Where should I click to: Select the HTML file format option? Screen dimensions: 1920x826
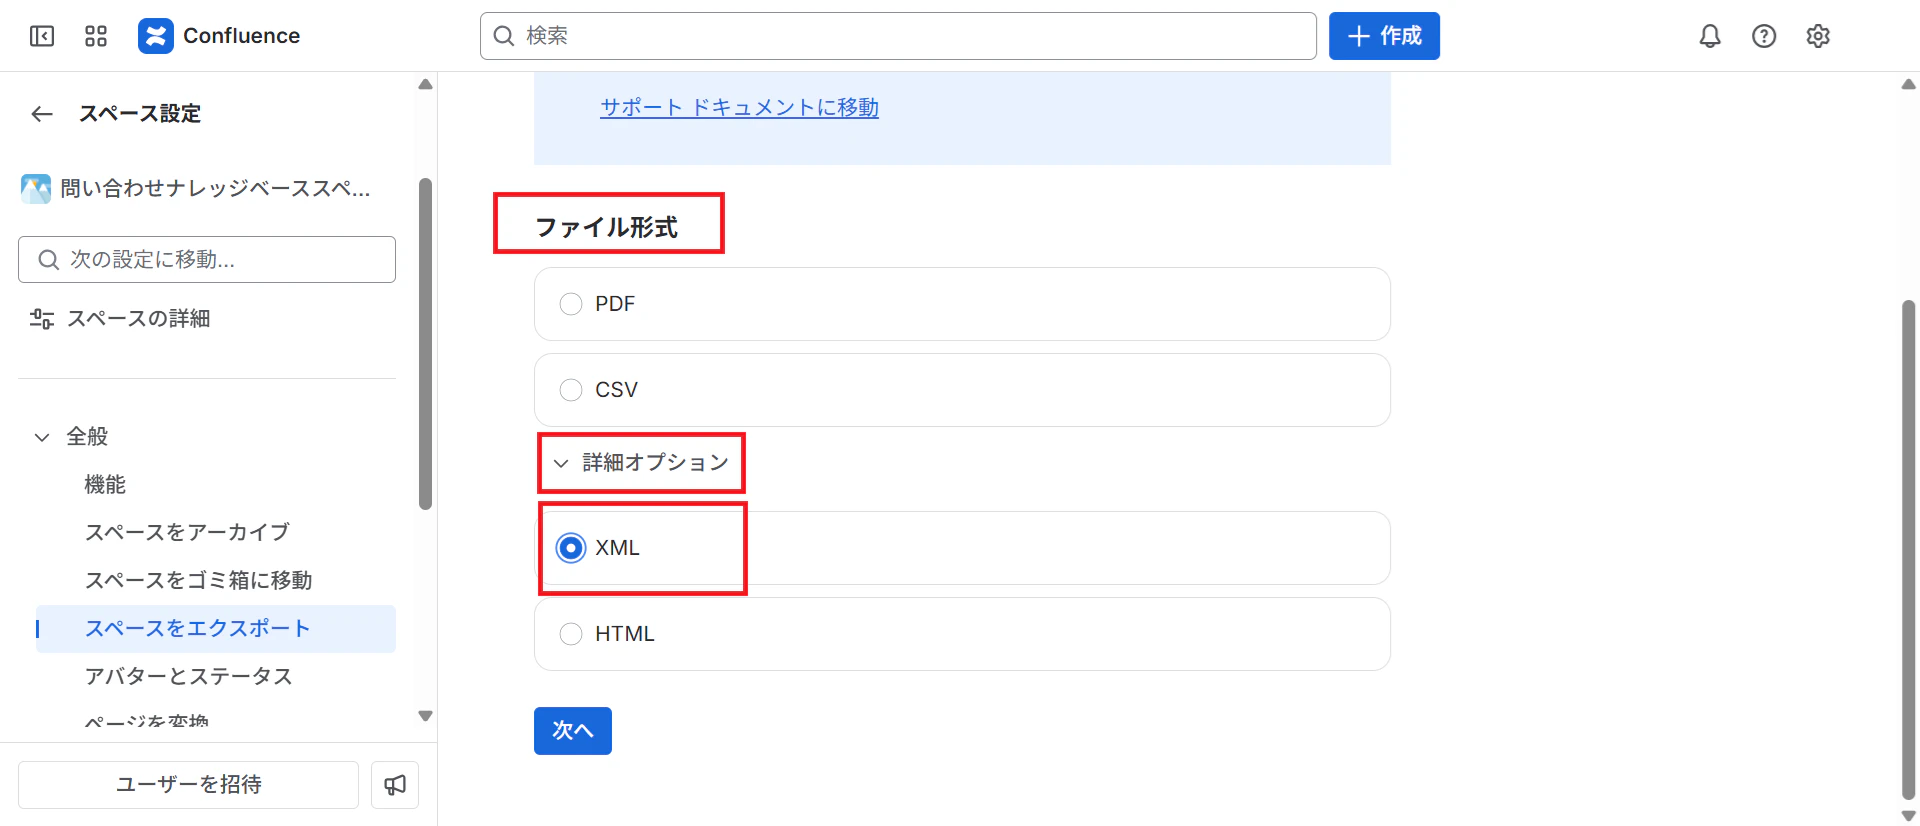click(x=962, y=634)
